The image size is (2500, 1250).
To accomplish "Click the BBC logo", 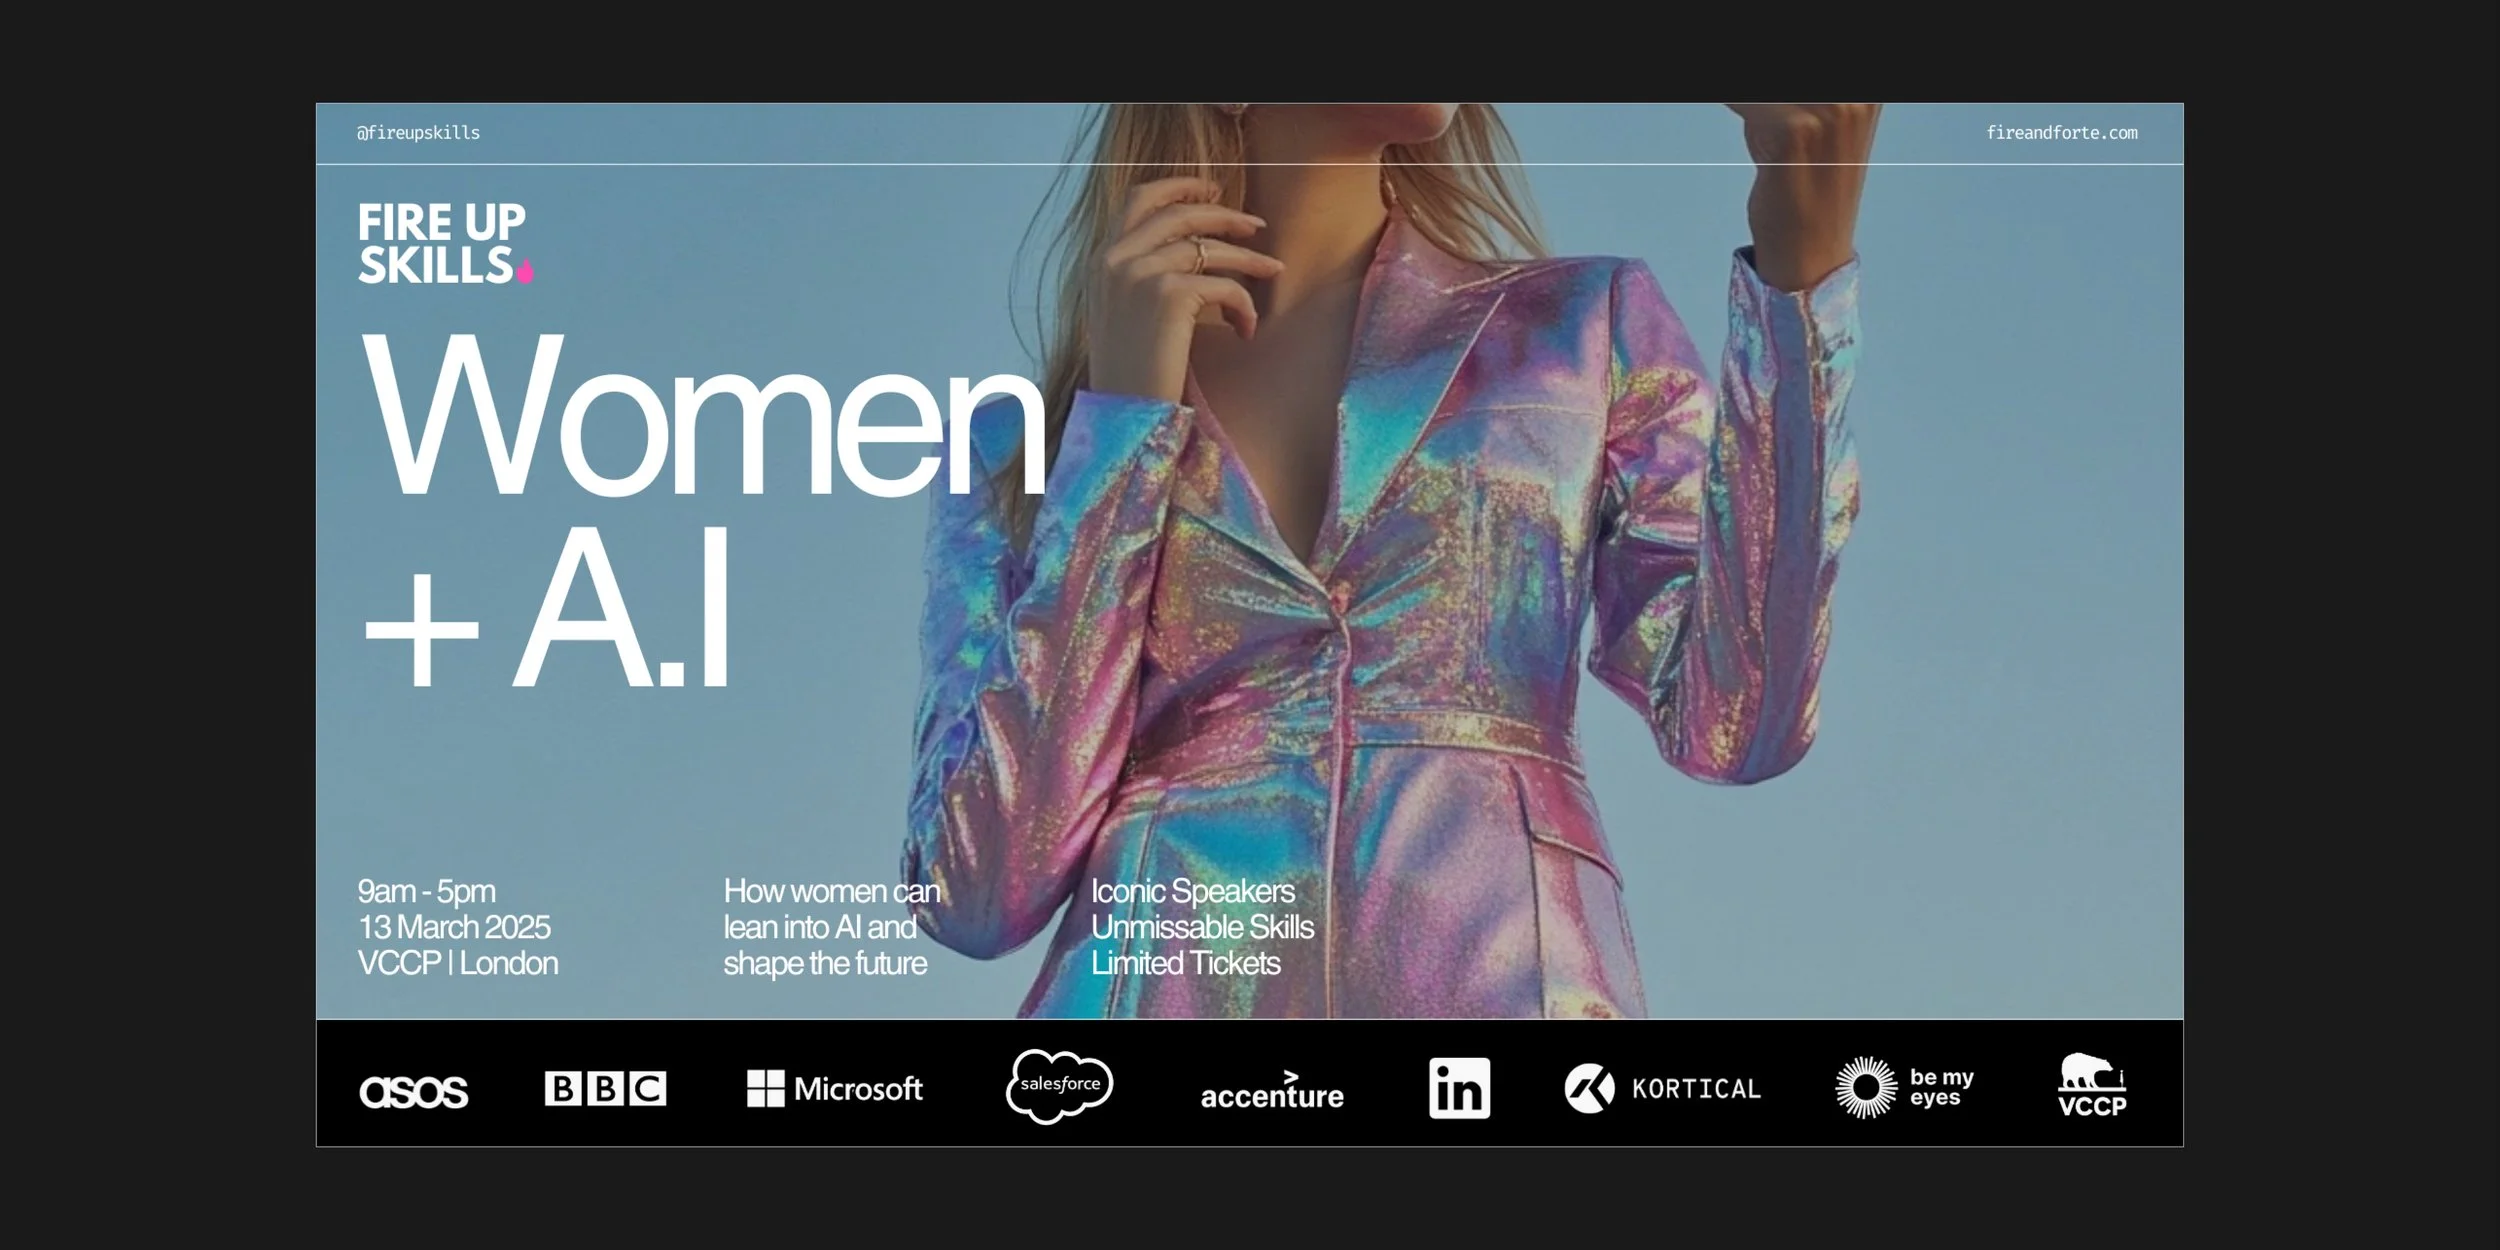I will (605, 1088).
